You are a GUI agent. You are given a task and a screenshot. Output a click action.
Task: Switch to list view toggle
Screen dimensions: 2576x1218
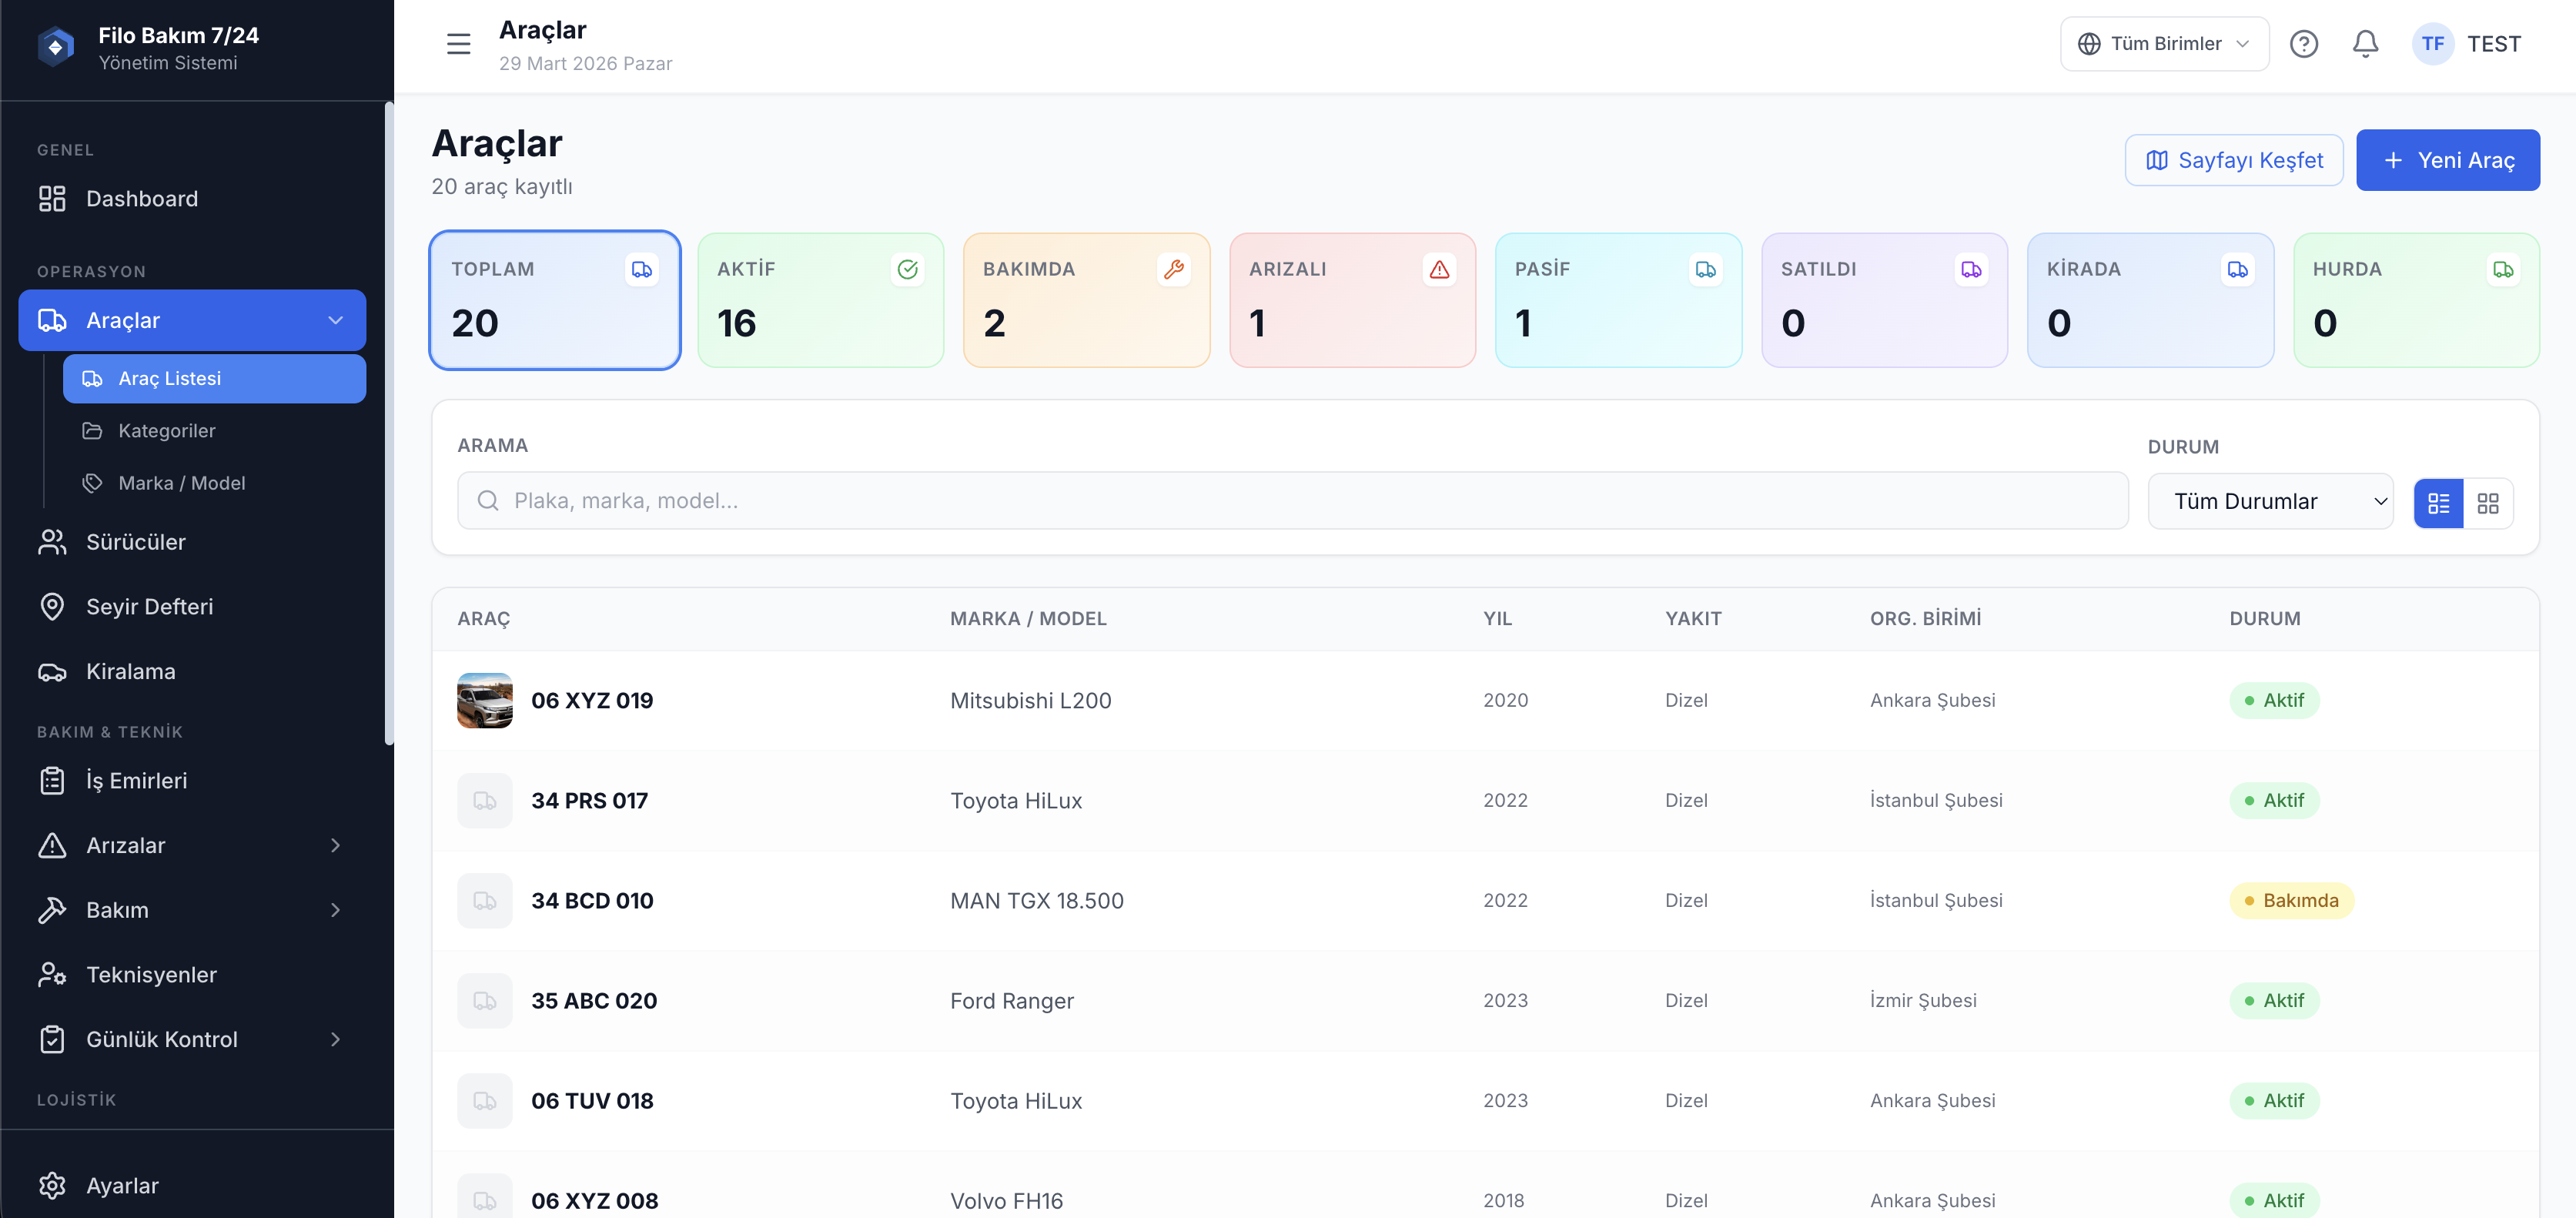[x=2438, y=503]
